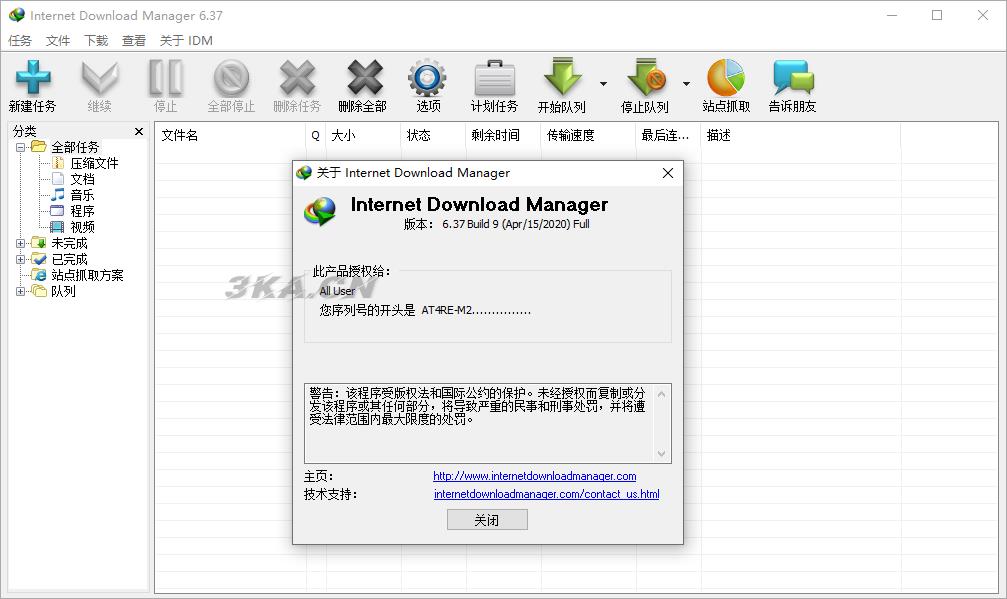Click the 新建任务 (new task) plus icon
The height and width of the screenshot is (599, 1007).
[33, 77]
